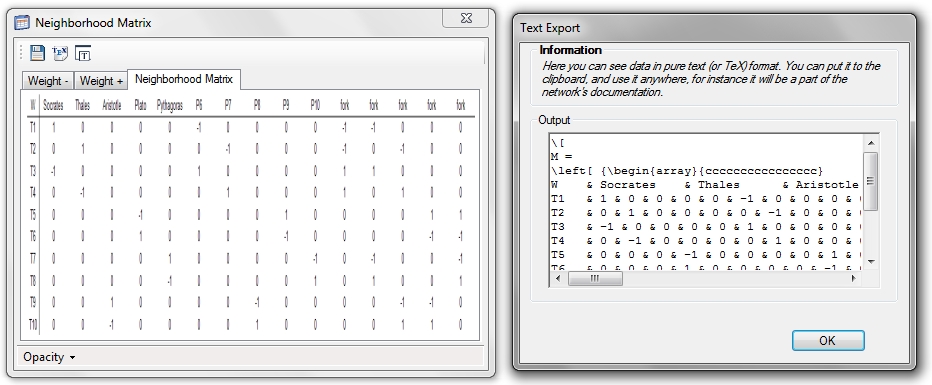The height and width of the screenshot is (385, 932).
Task: Click the Text Export dialog title bar
Action: 713,28
